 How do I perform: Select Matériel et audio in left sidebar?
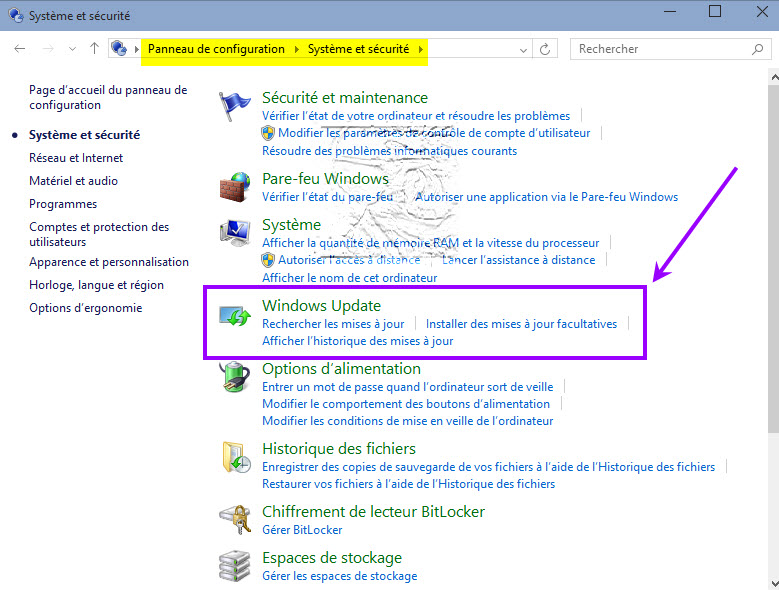[x=73, y=181]
